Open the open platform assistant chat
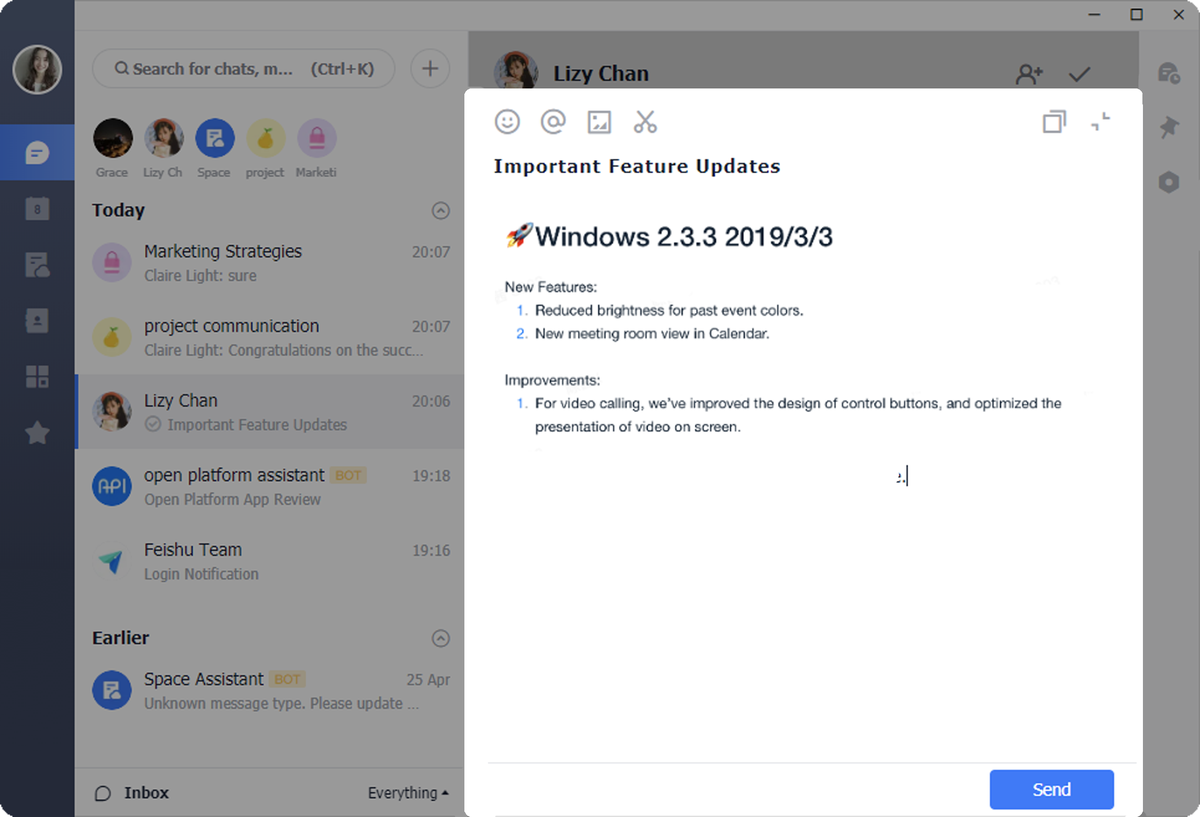1200x817 pixels. 270,487
